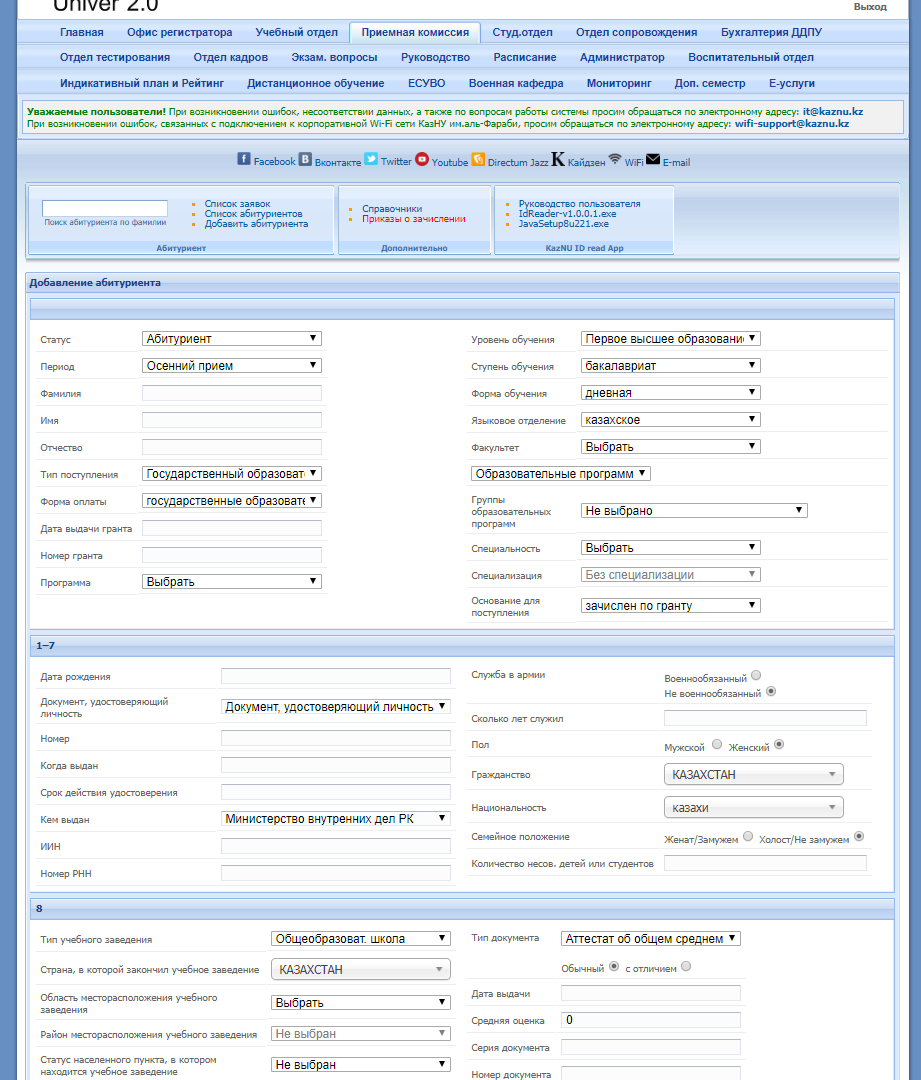The width and height of the screenshot is (921, 1080).
Task: Open the Учебный отдел menu item
Action: point(297,32)
